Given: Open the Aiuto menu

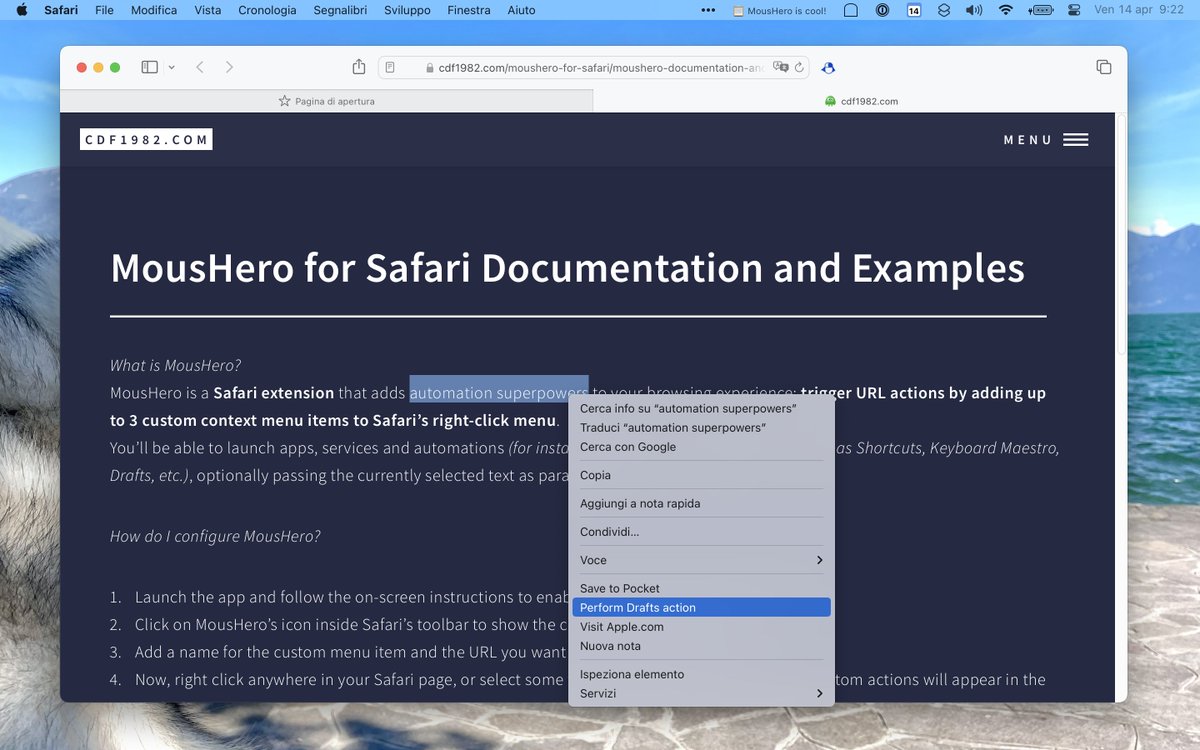Looking at the screenshot, I should 521,10.
